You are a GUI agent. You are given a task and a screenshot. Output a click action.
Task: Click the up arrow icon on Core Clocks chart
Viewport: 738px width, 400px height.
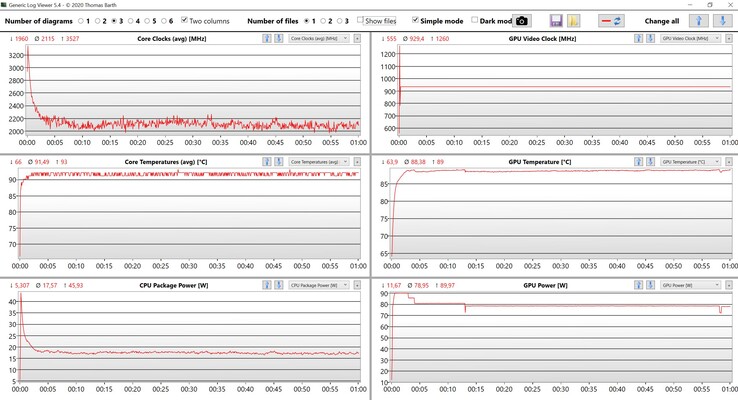click(x=267, y=38)
